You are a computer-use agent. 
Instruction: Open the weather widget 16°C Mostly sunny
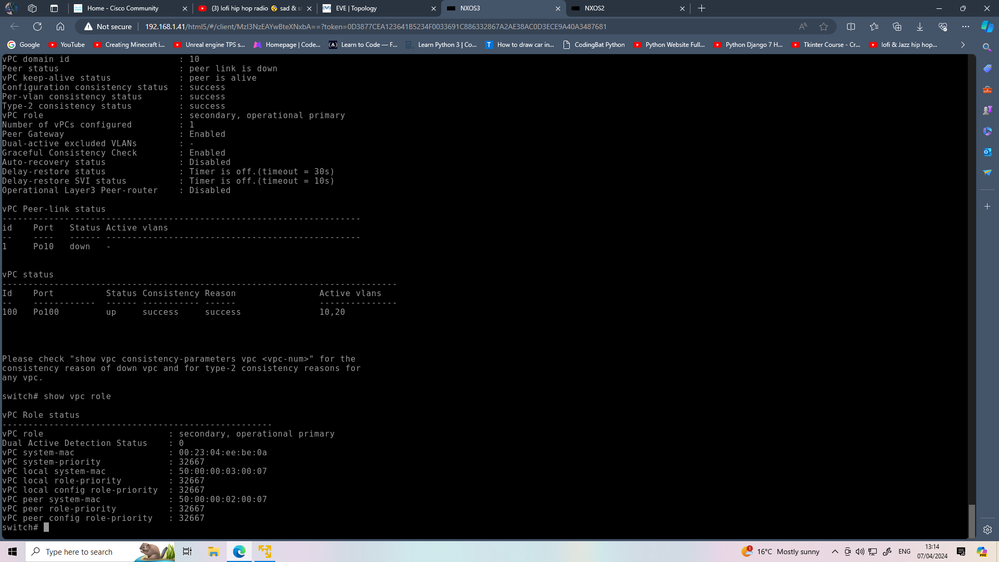click(780, 551)
